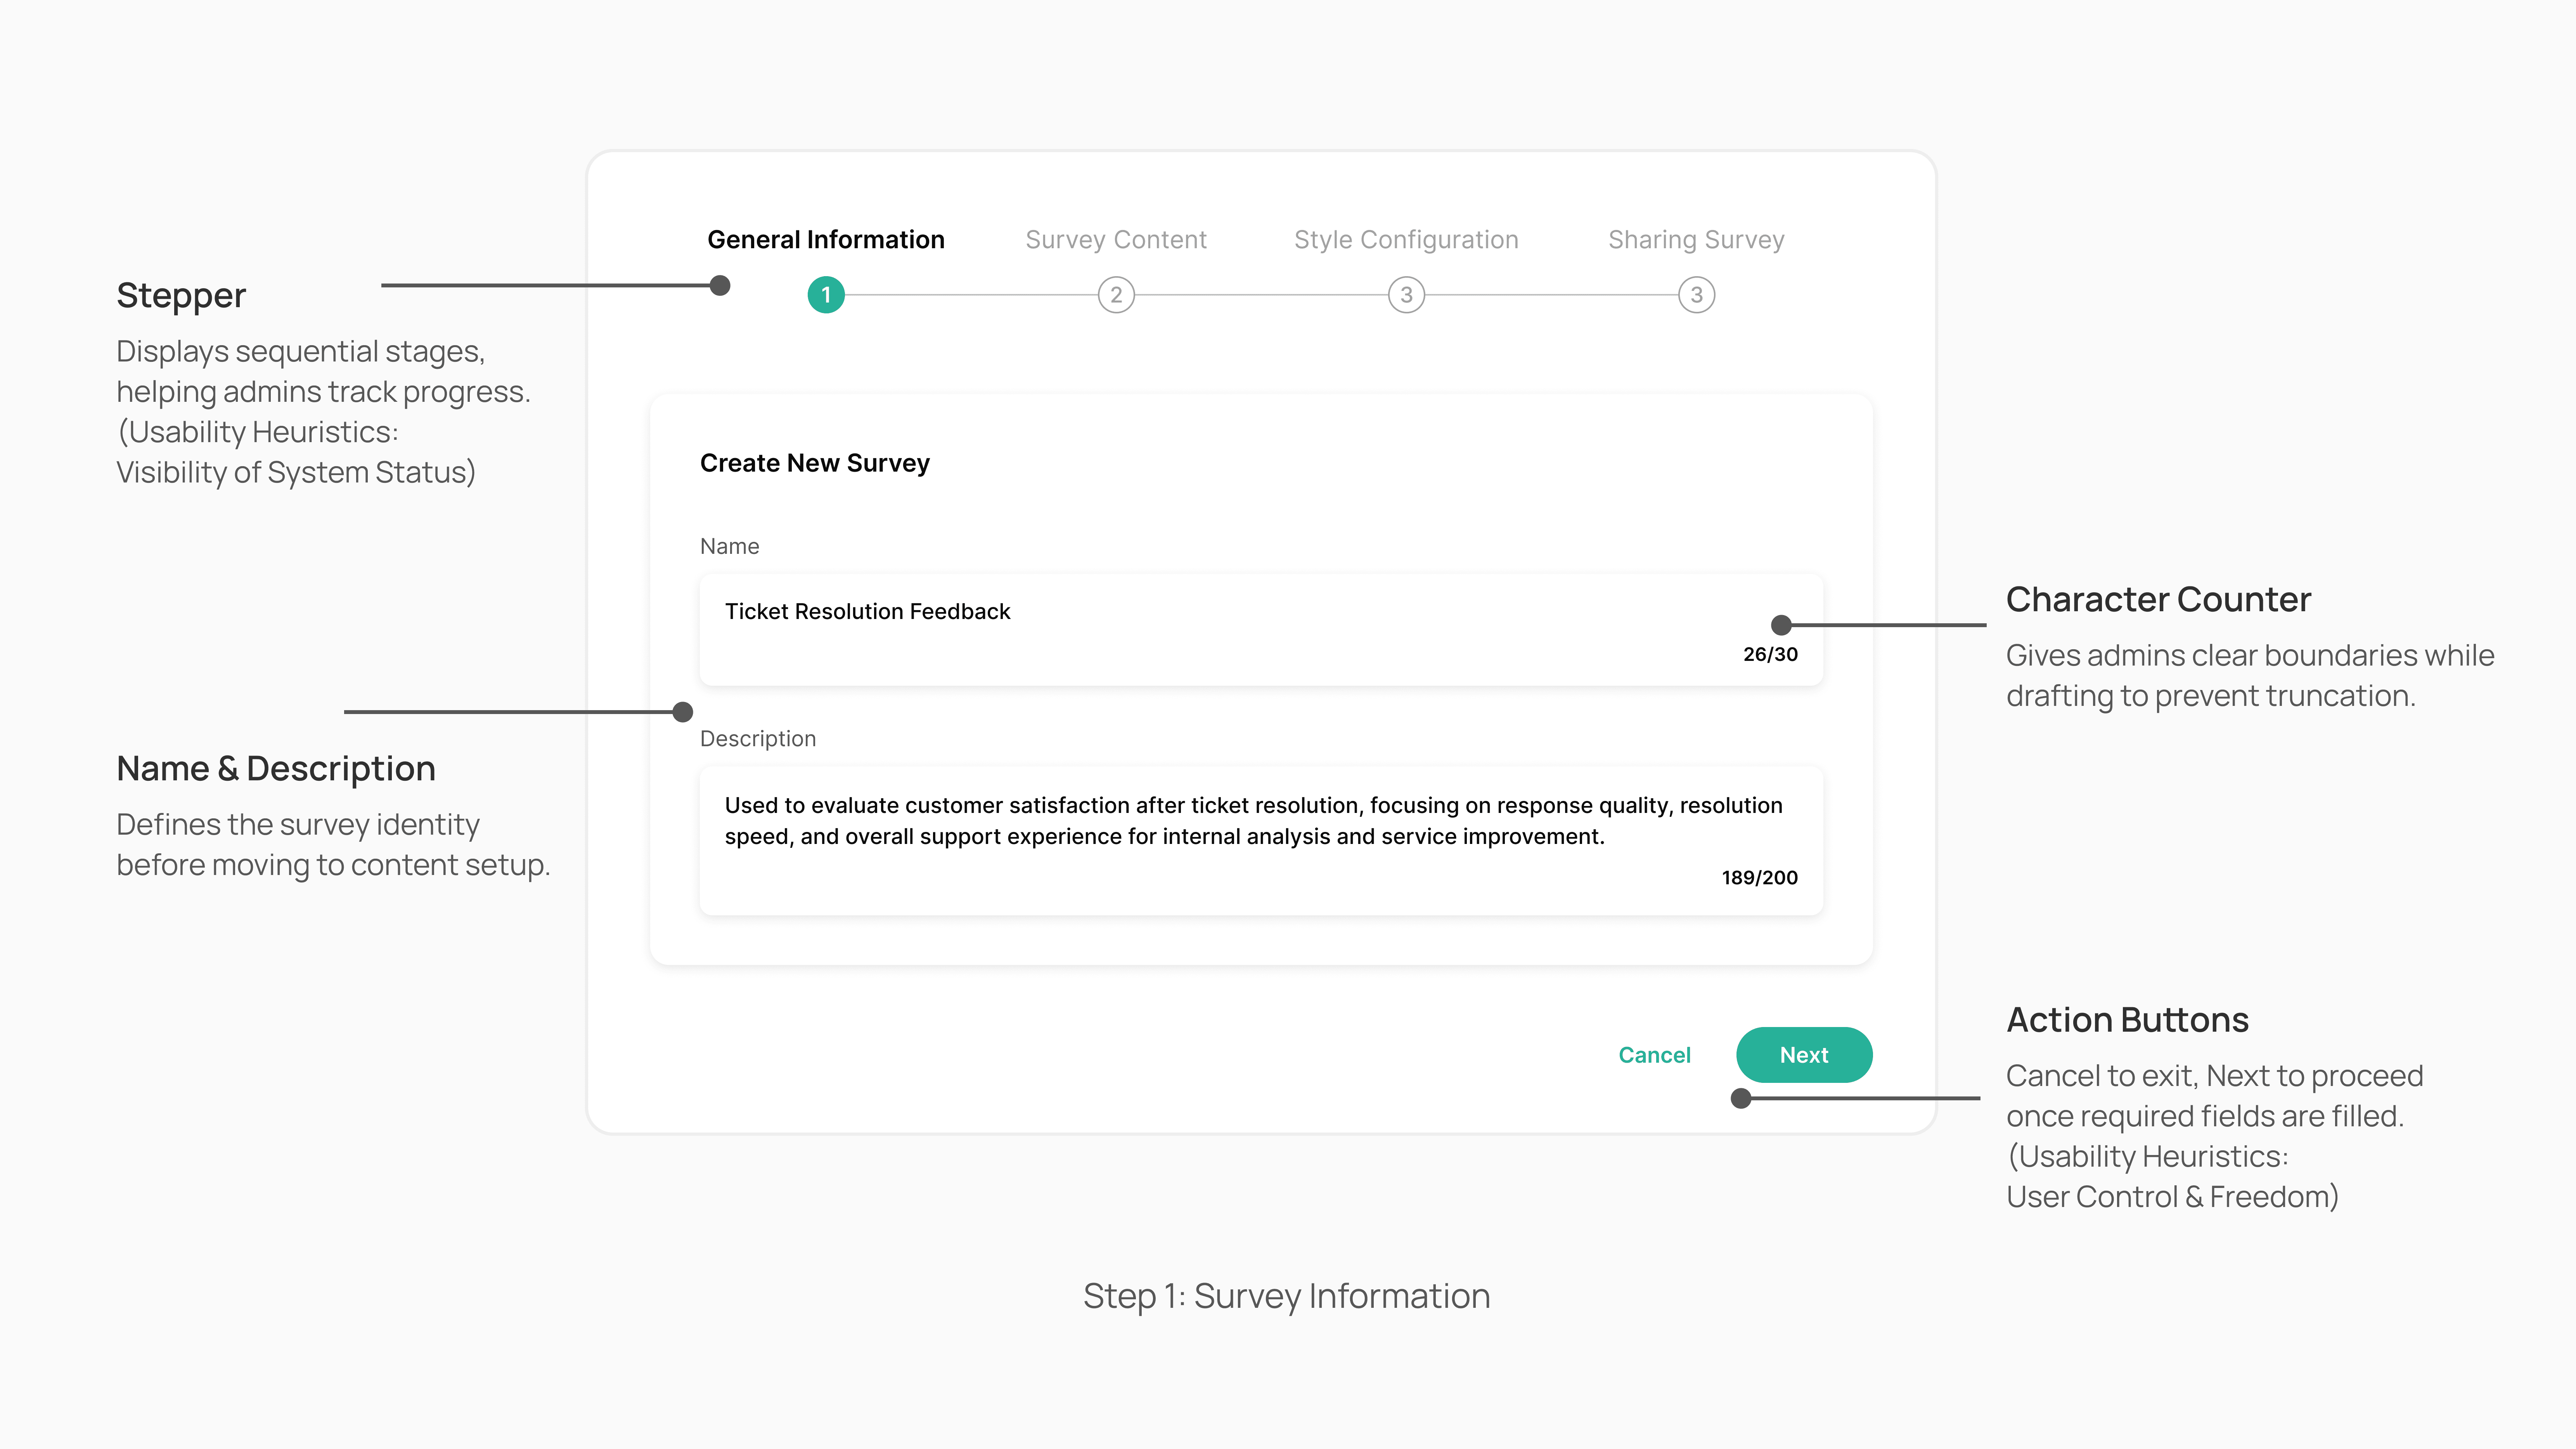This screenshot has height=1449, width=2576.
Task: Select the step 2 circle under Survey Content
Action: 1116,295
